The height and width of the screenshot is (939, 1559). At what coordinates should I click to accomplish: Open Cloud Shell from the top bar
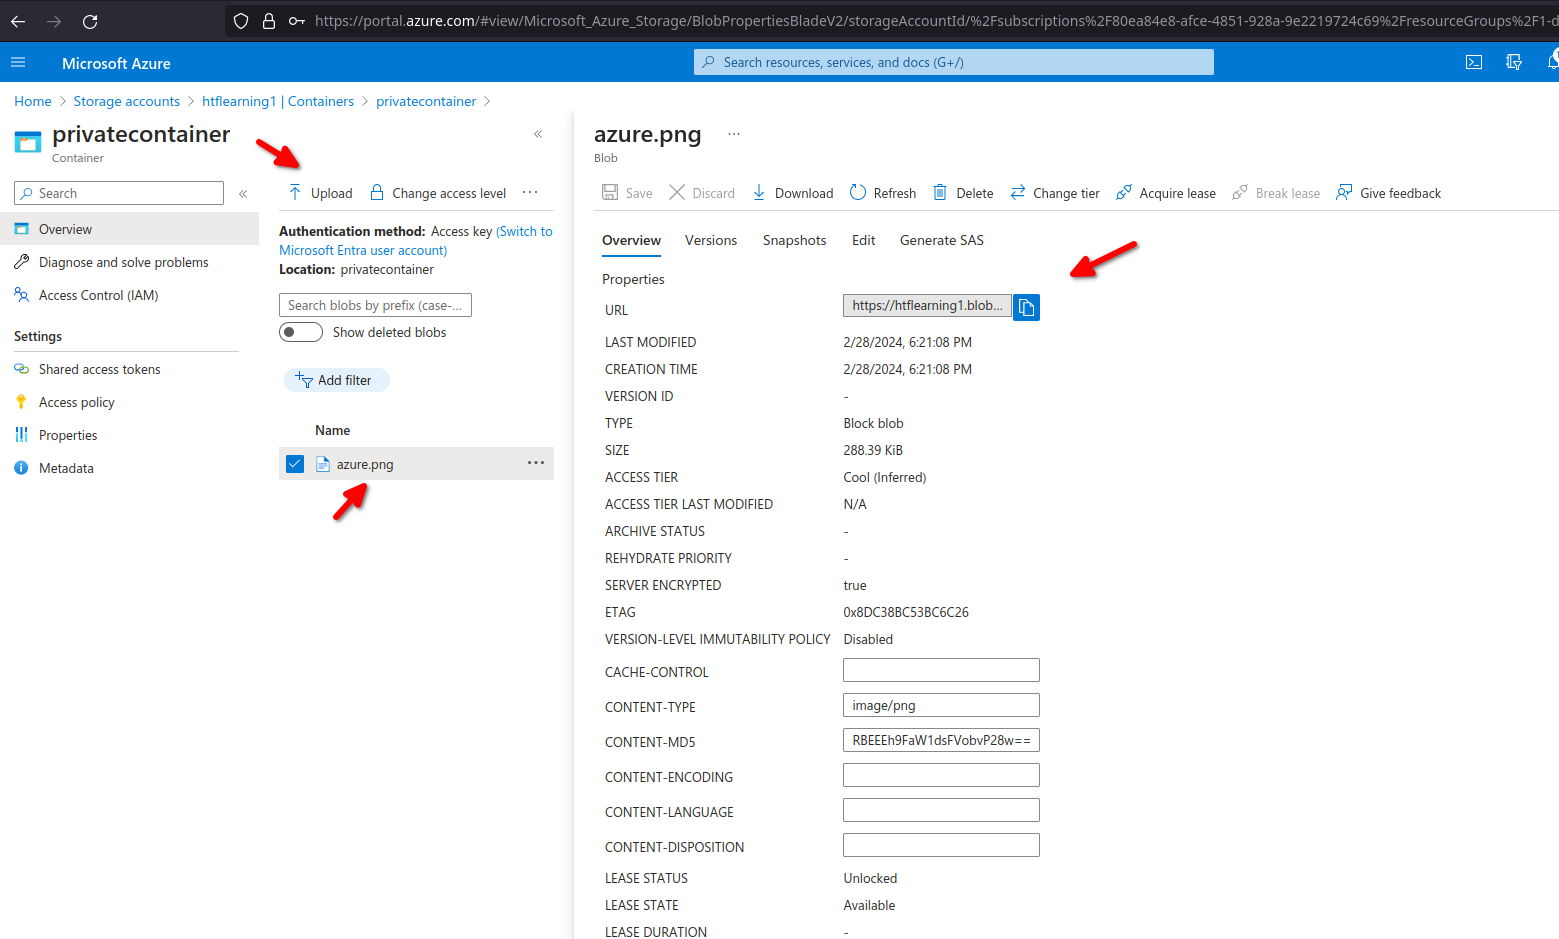coord(1473,62)
